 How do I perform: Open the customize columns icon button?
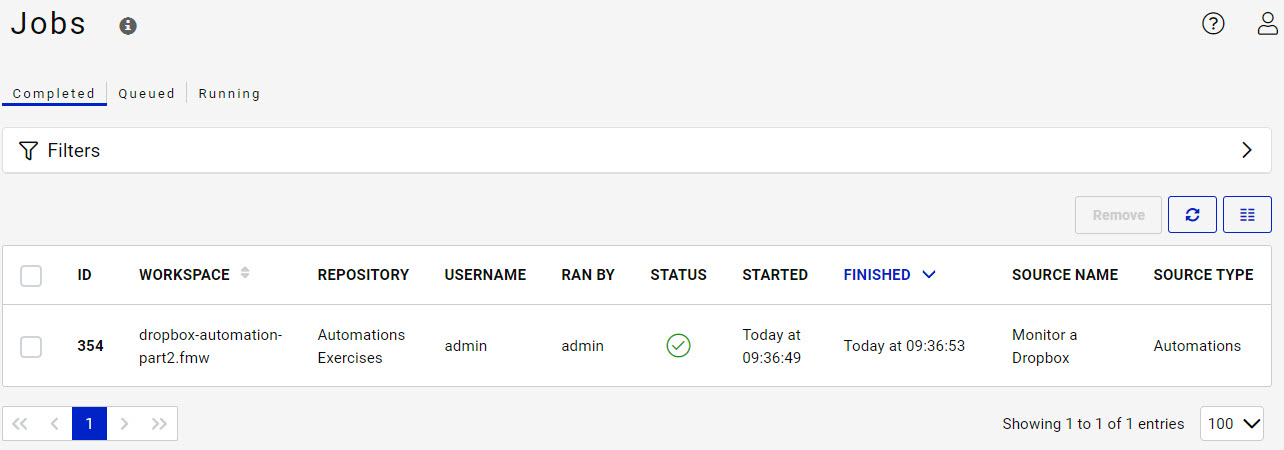(x=1247, y=215)
